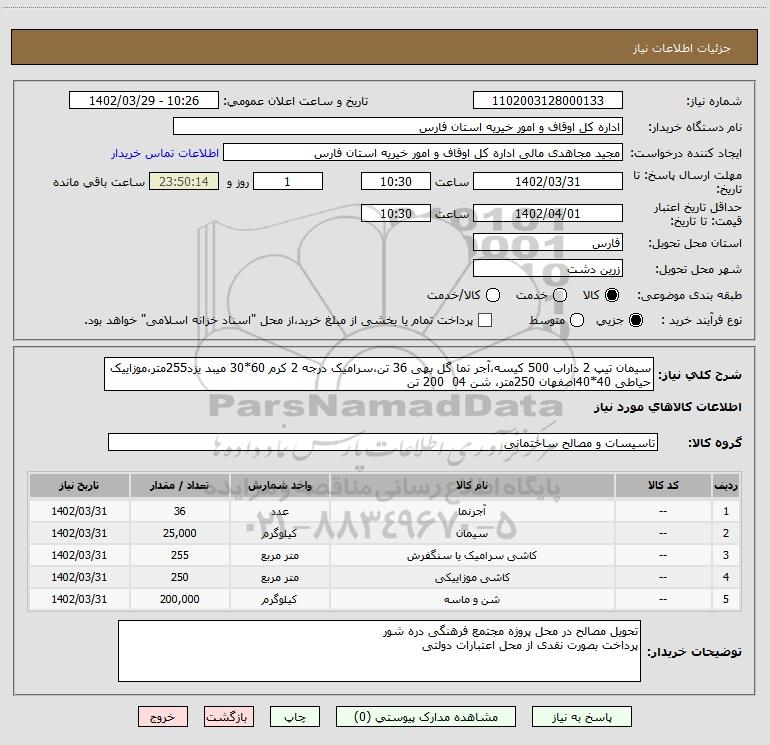The image size is (770, 745).
Task: Click the تعداد / مقدار column header
Action: click(x=180, y=486)
